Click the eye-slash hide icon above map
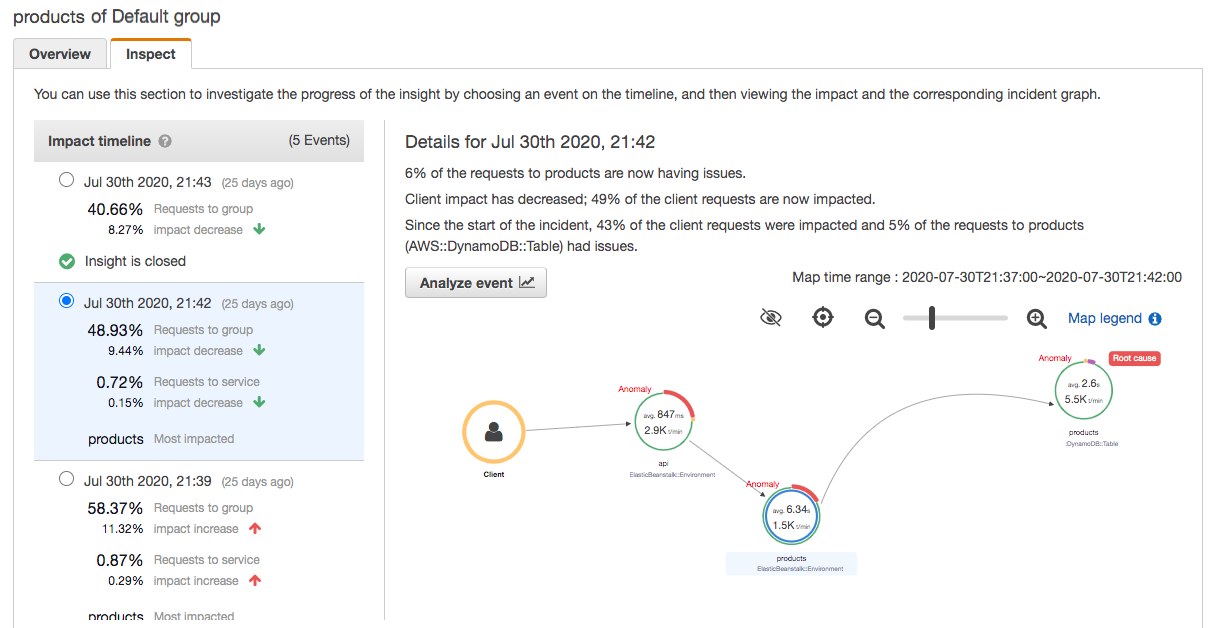The image size is (1215, 628). point(770,318)
